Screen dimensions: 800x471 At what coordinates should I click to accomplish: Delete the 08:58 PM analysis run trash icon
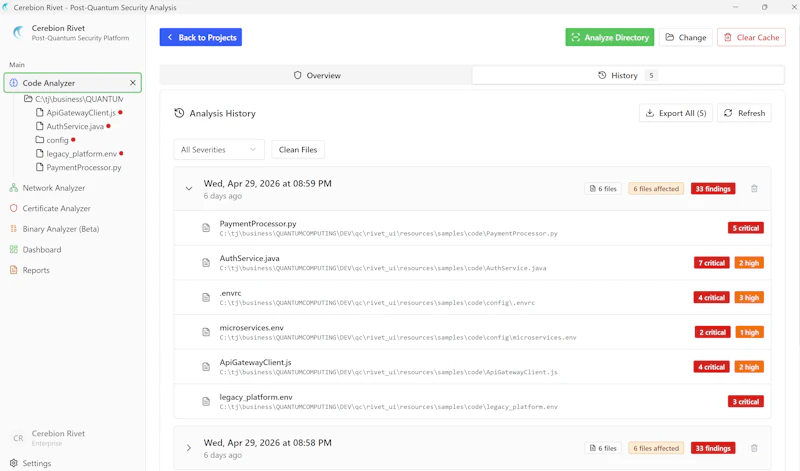pos(754,448)
